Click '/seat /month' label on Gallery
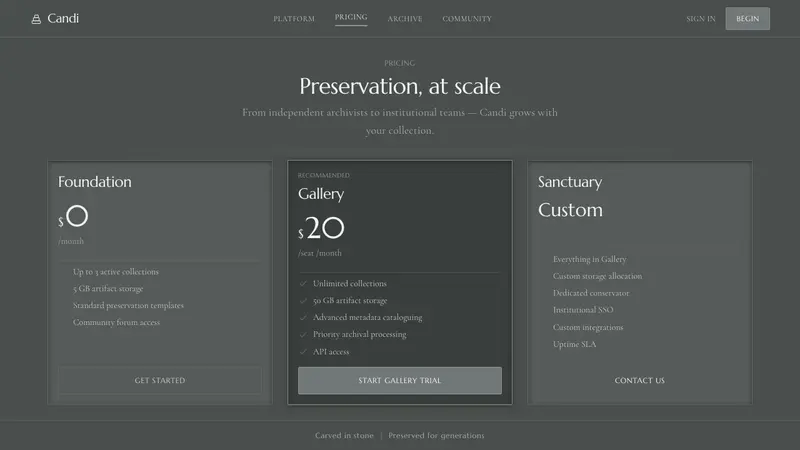800x450 pixels. 320,253
